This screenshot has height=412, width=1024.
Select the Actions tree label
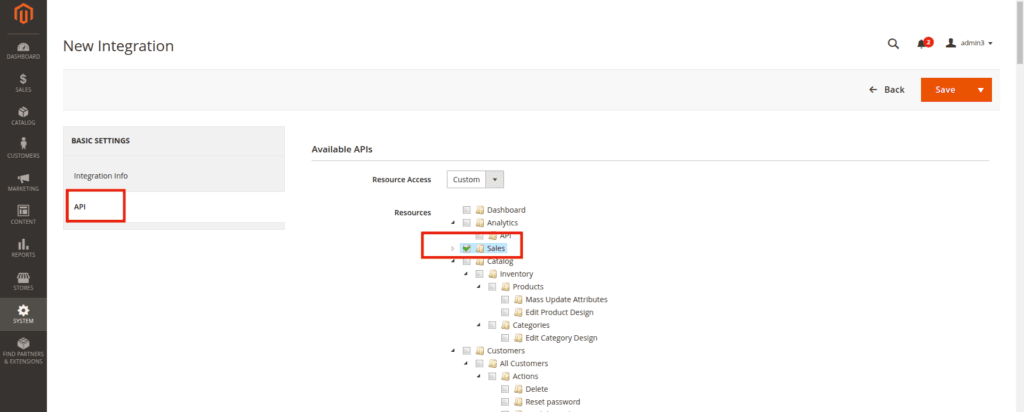[525, 376]
